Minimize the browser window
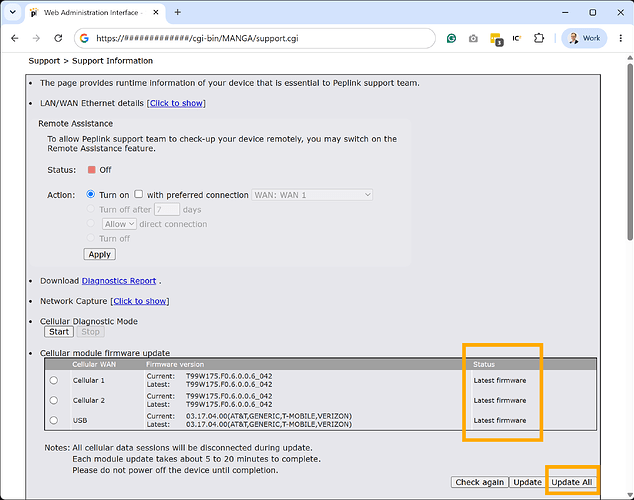This screenshot has width=634, height=500. click(x=565, y=13)
